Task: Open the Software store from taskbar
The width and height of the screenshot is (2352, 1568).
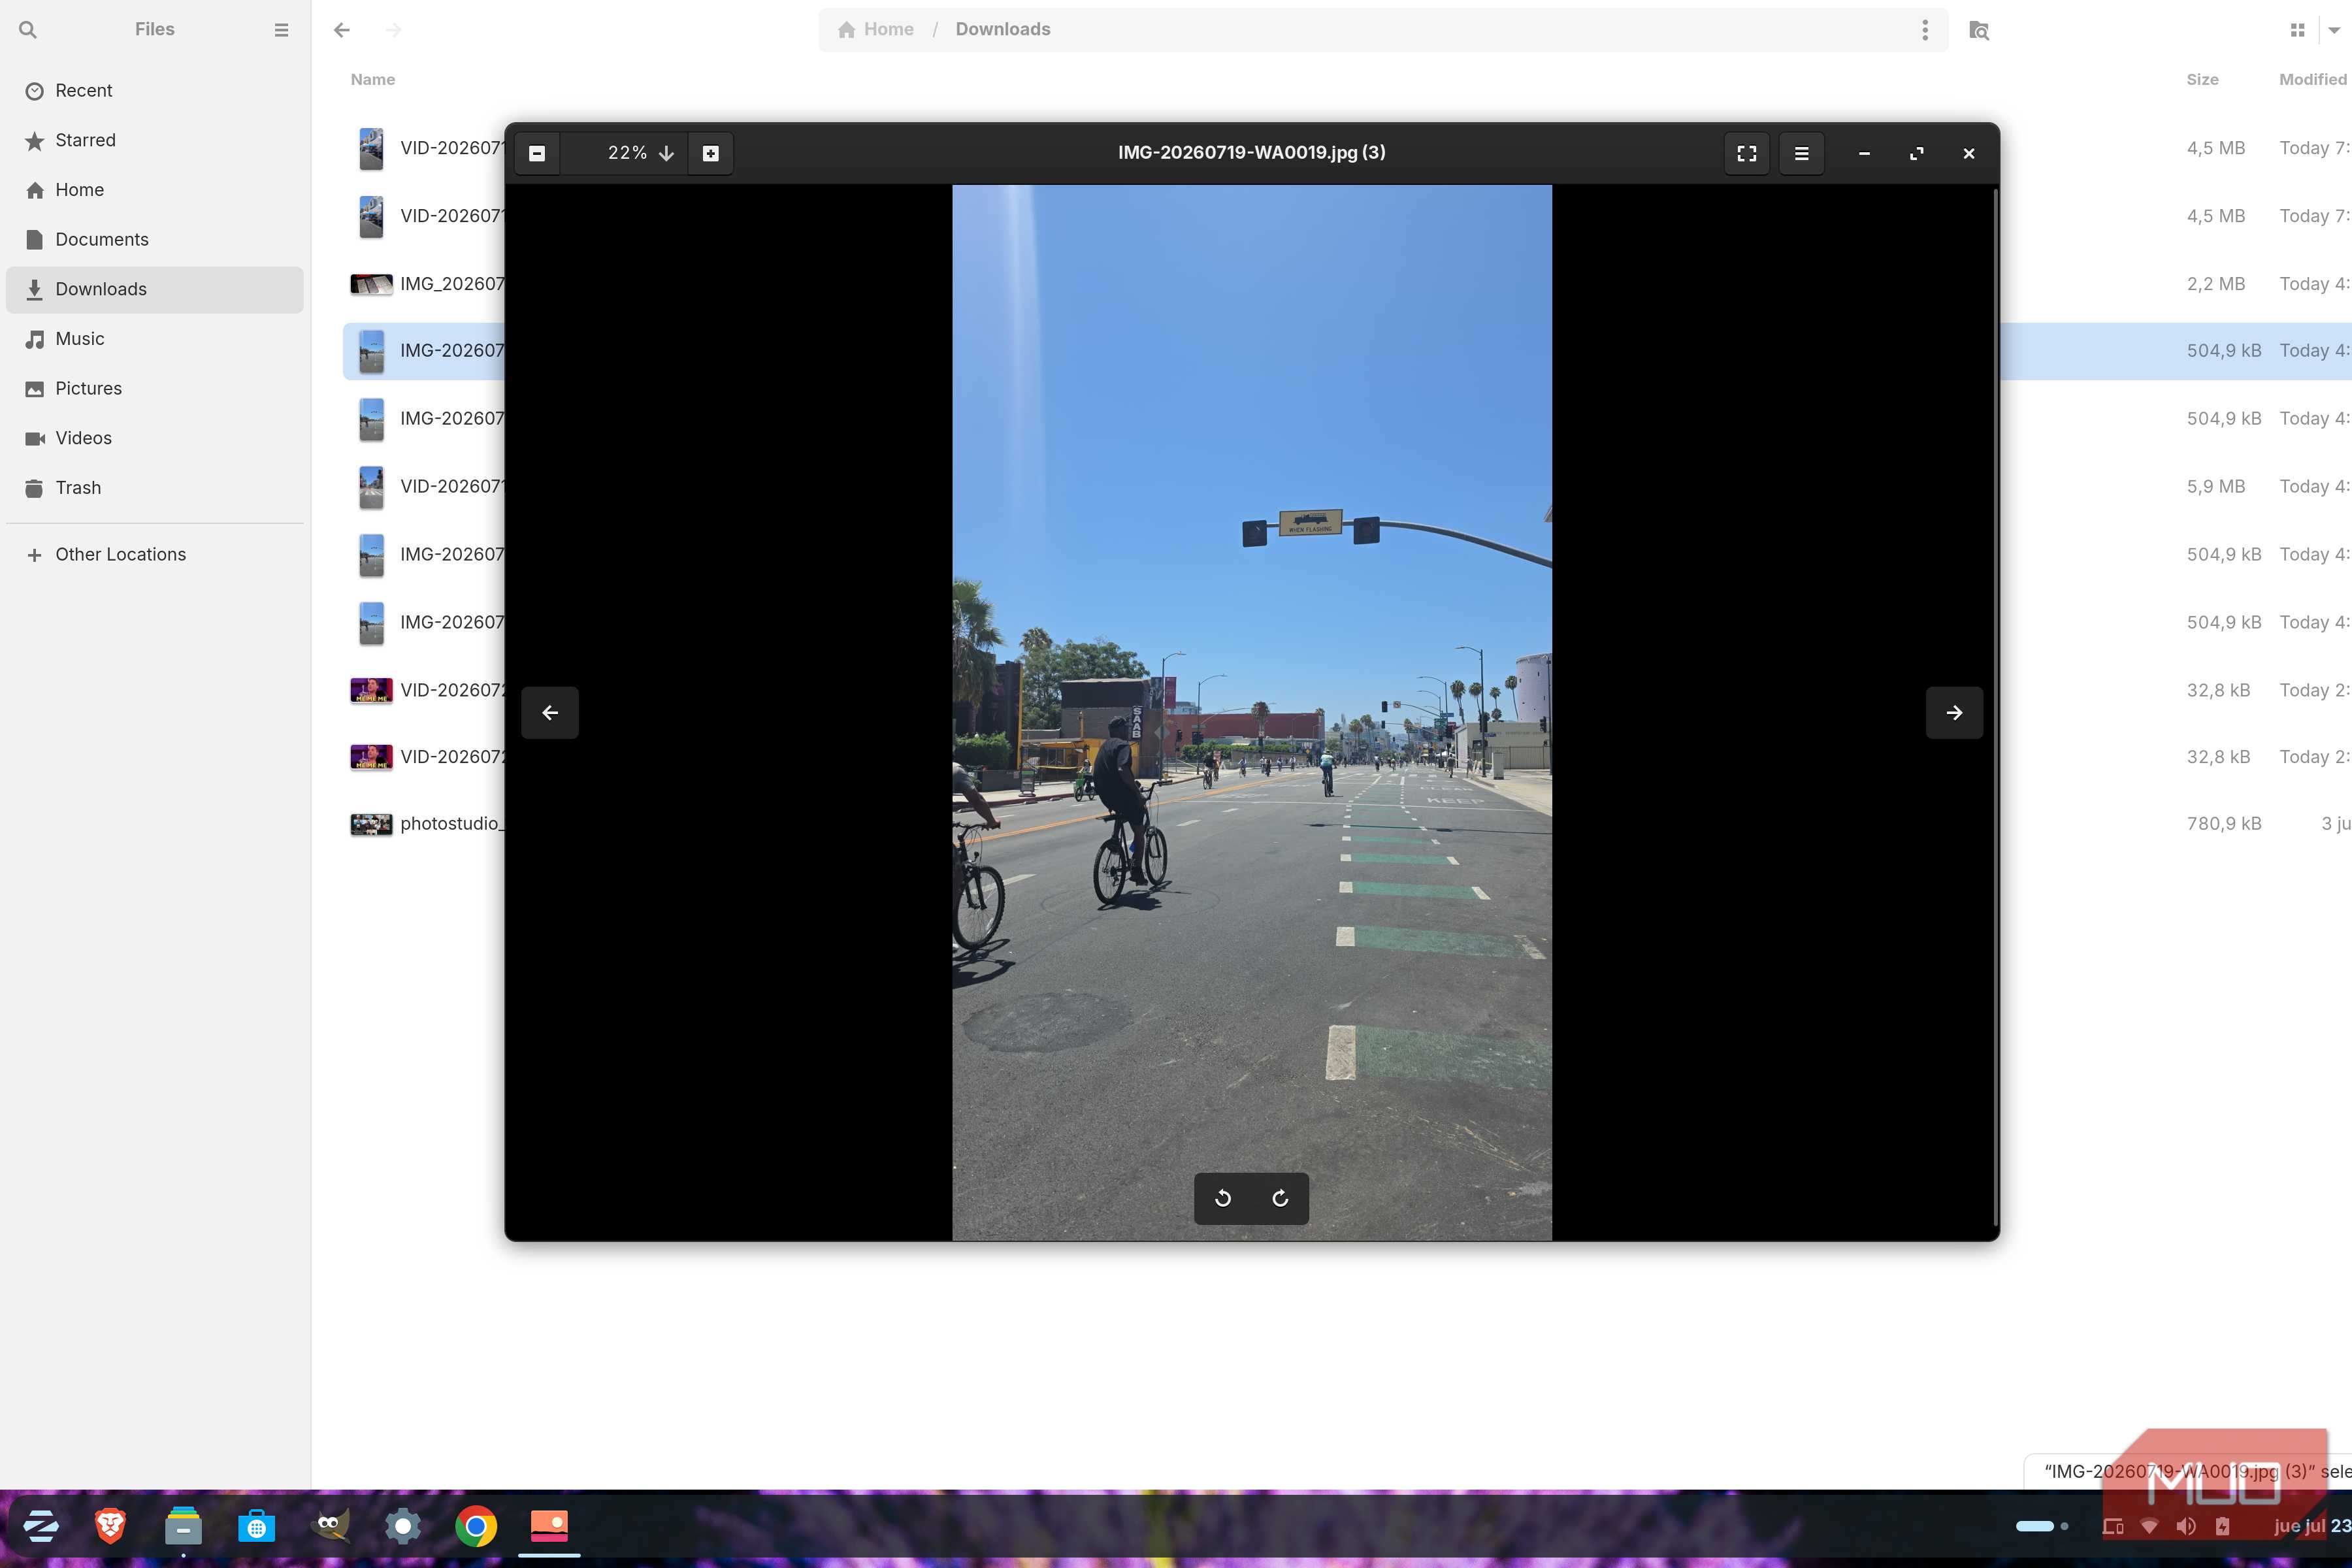Action: click(x=256, y=1526)
